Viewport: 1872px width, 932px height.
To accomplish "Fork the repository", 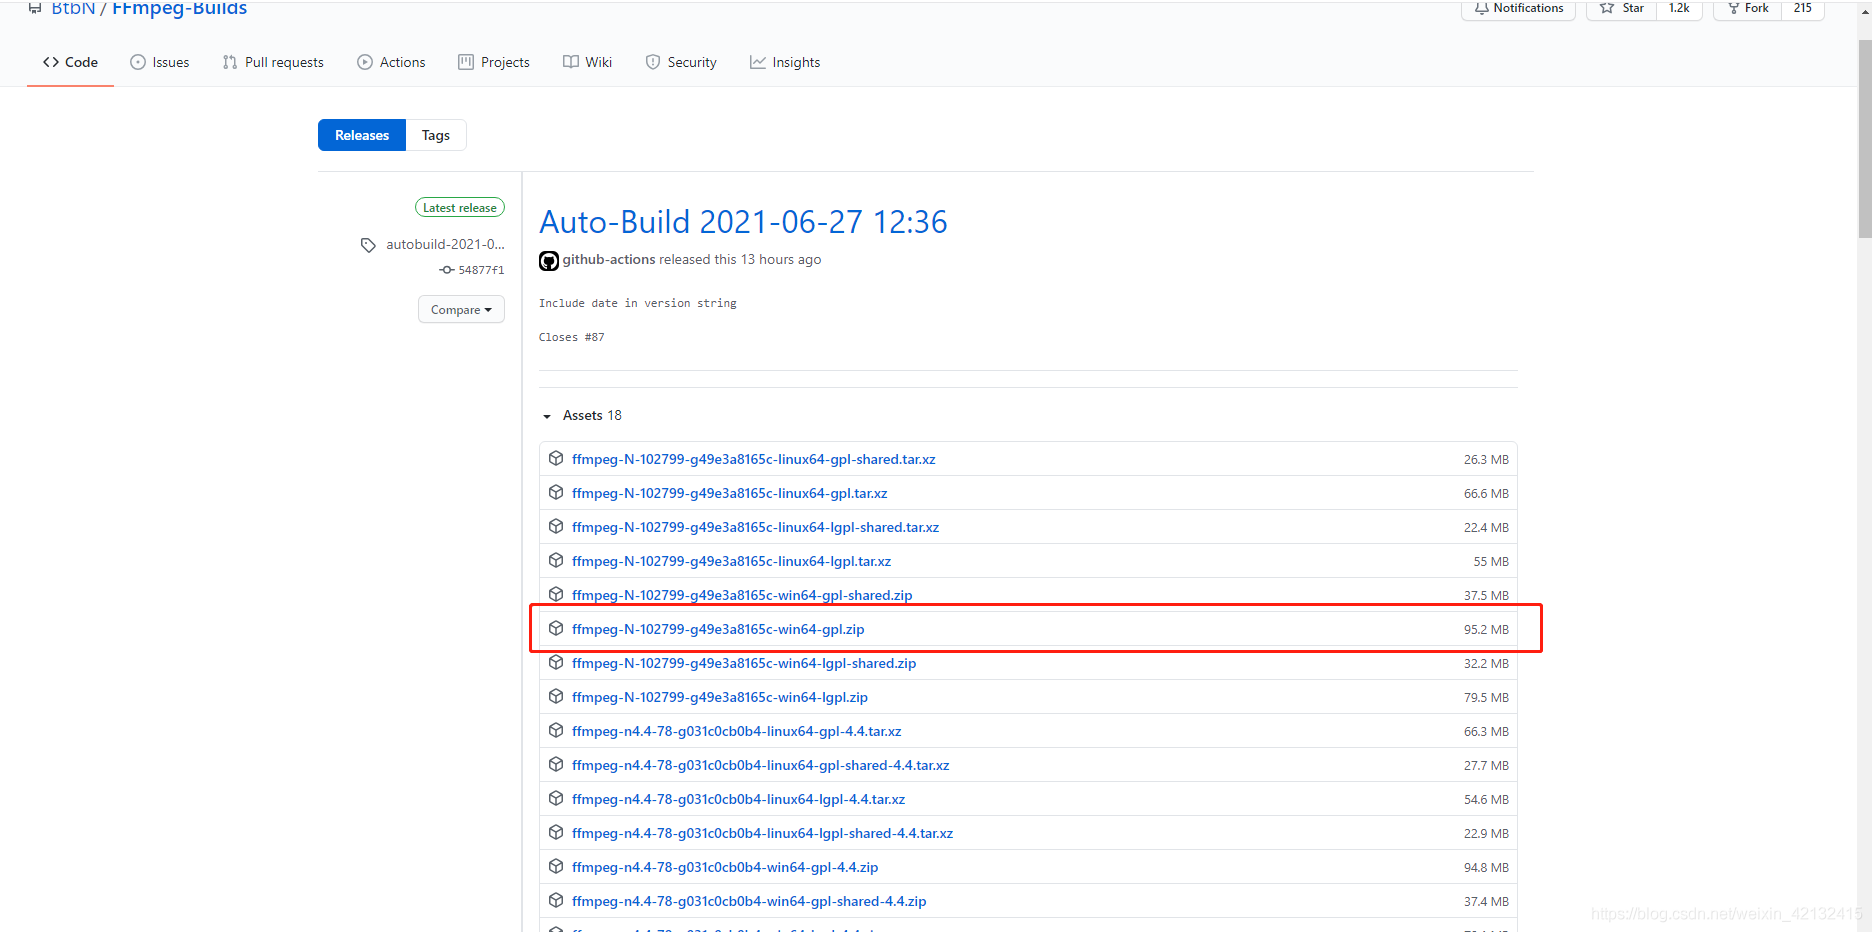I will [1748, 9].
